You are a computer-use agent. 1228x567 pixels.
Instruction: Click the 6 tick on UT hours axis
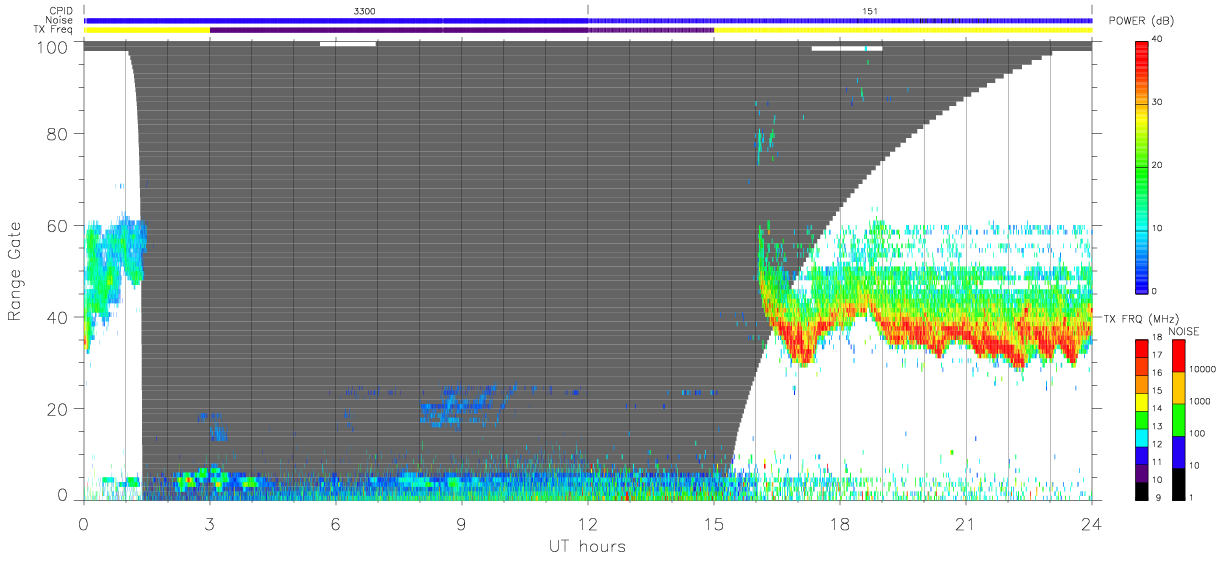tap(335, 523)
